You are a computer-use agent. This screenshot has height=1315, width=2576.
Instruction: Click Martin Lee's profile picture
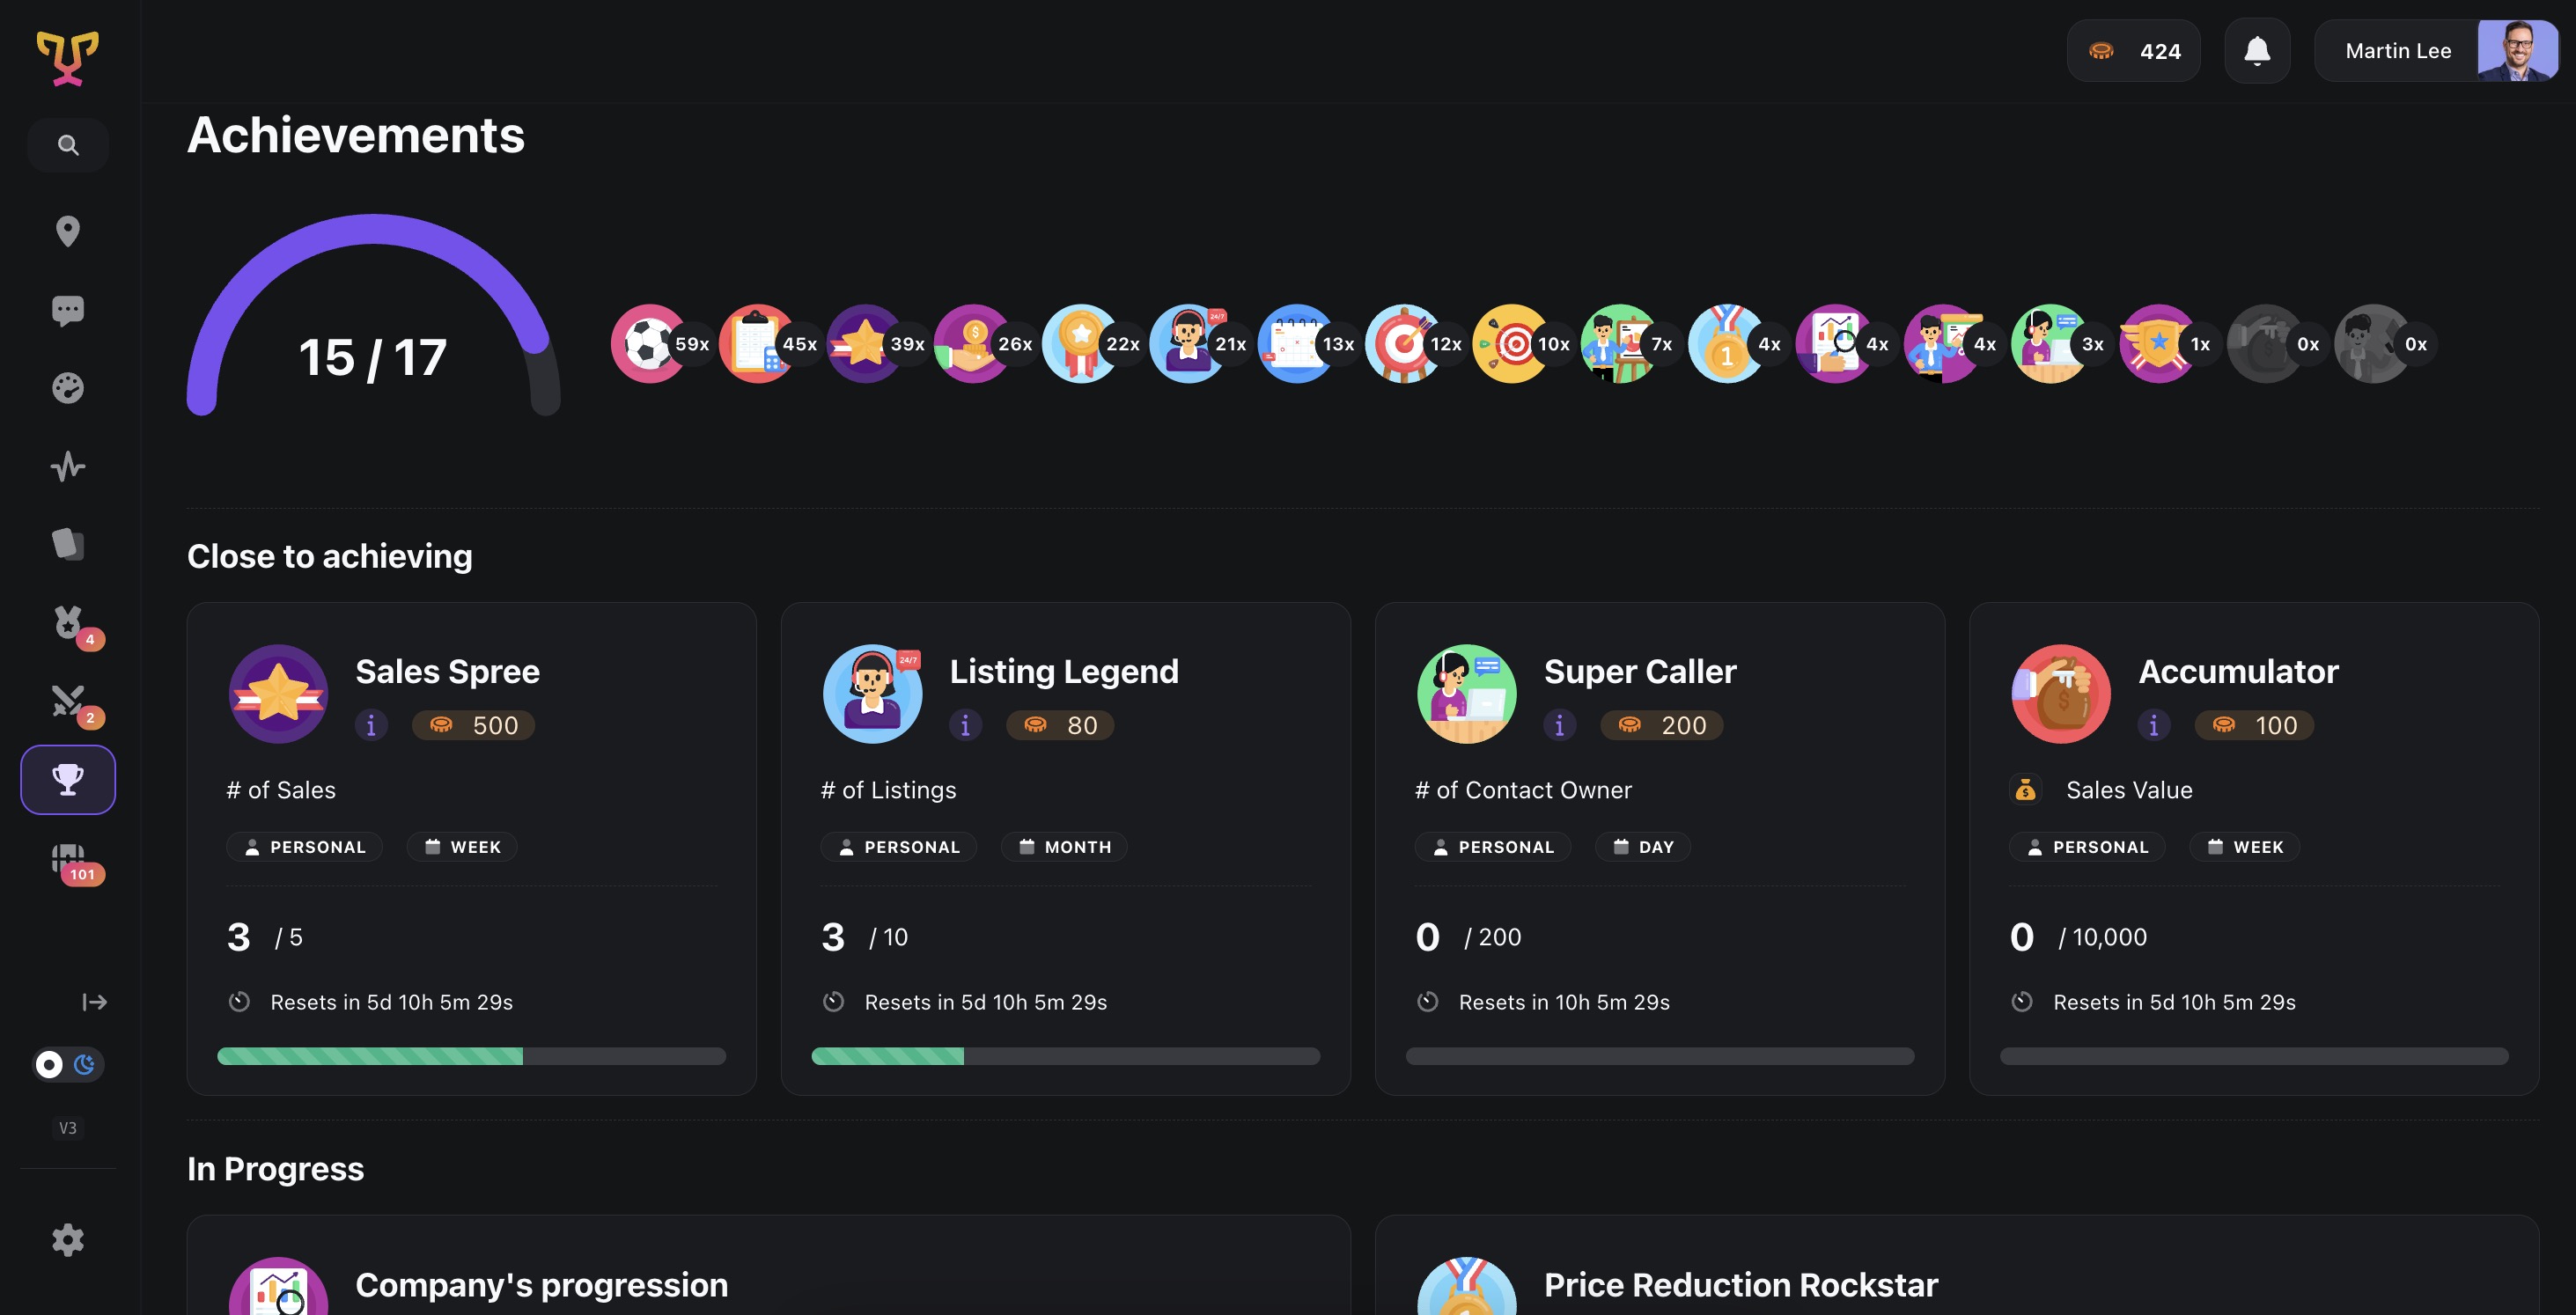click(x=2516, y=50)
